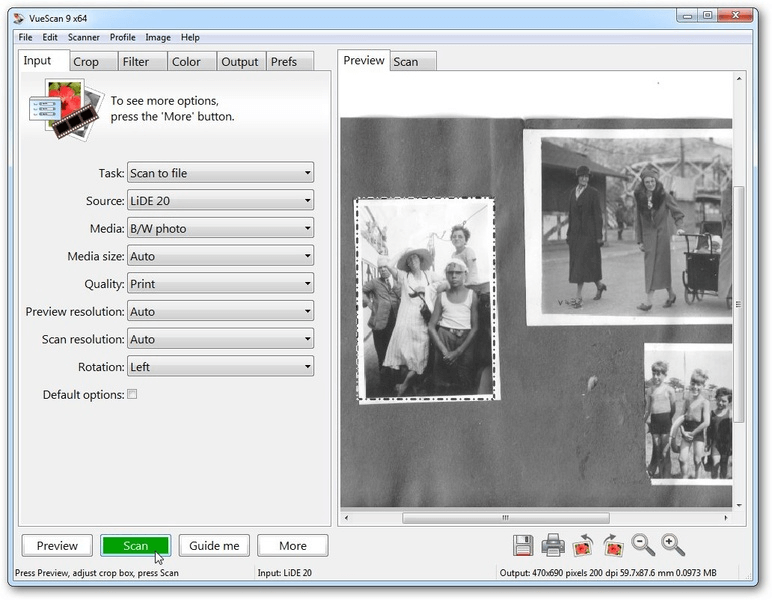The image size is (772, 600).
Task: Click the printer icon
Action: pyautogui.click(x=553, y=545)
